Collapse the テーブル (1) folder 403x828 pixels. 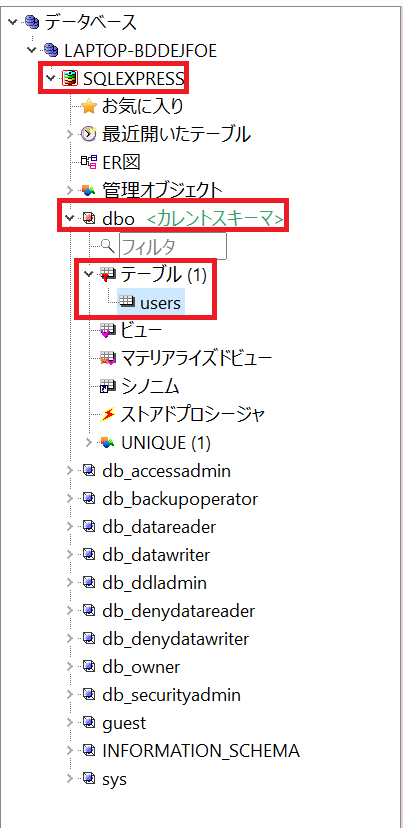[89, 274]
